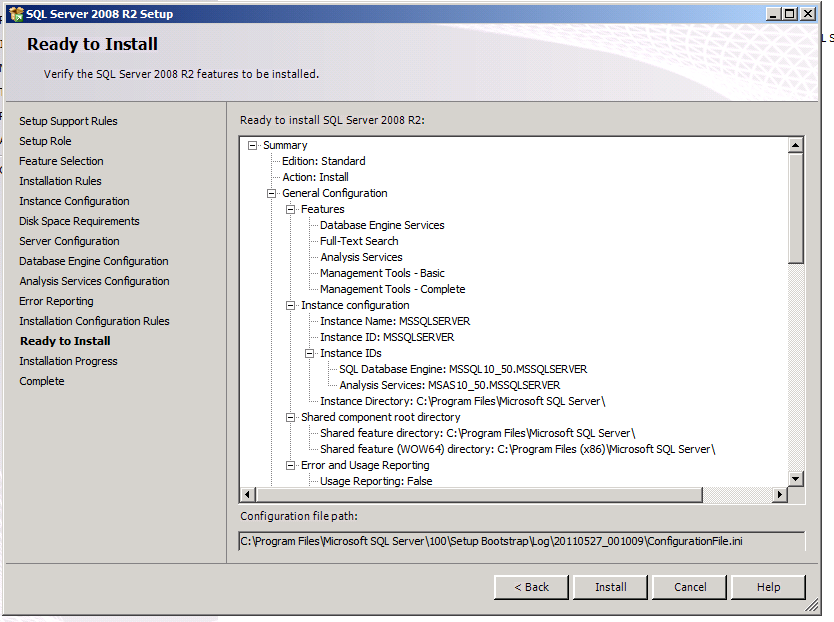Minimize the setup window

tap(774, 14)
